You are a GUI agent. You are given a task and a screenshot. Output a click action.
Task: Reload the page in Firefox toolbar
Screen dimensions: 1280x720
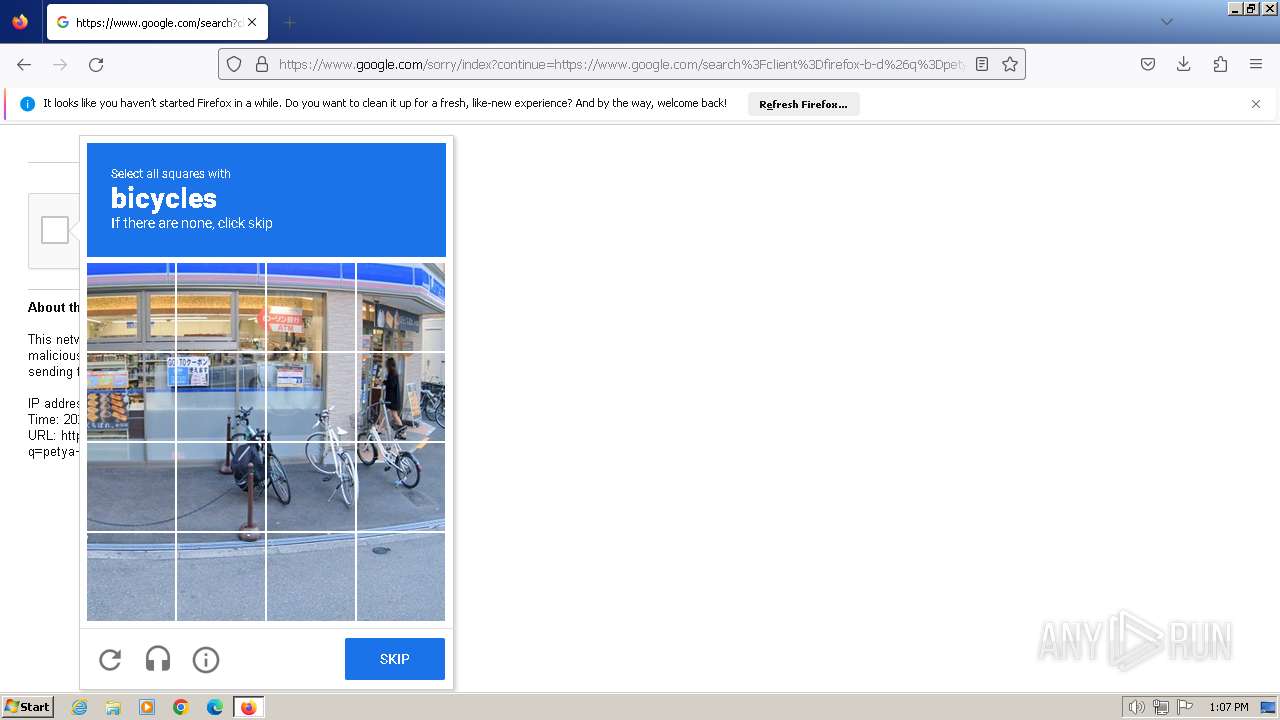coord(96,64)
